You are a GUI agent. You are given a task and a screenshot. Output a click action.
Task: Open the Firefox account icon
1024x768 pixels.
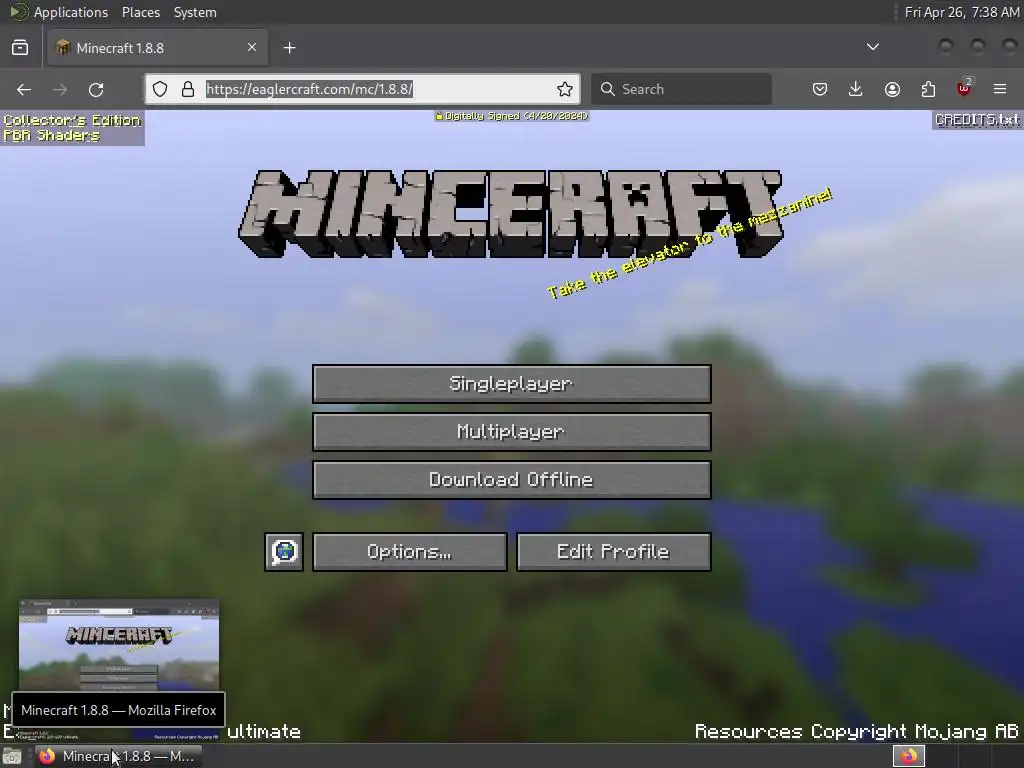click(892, 89)
